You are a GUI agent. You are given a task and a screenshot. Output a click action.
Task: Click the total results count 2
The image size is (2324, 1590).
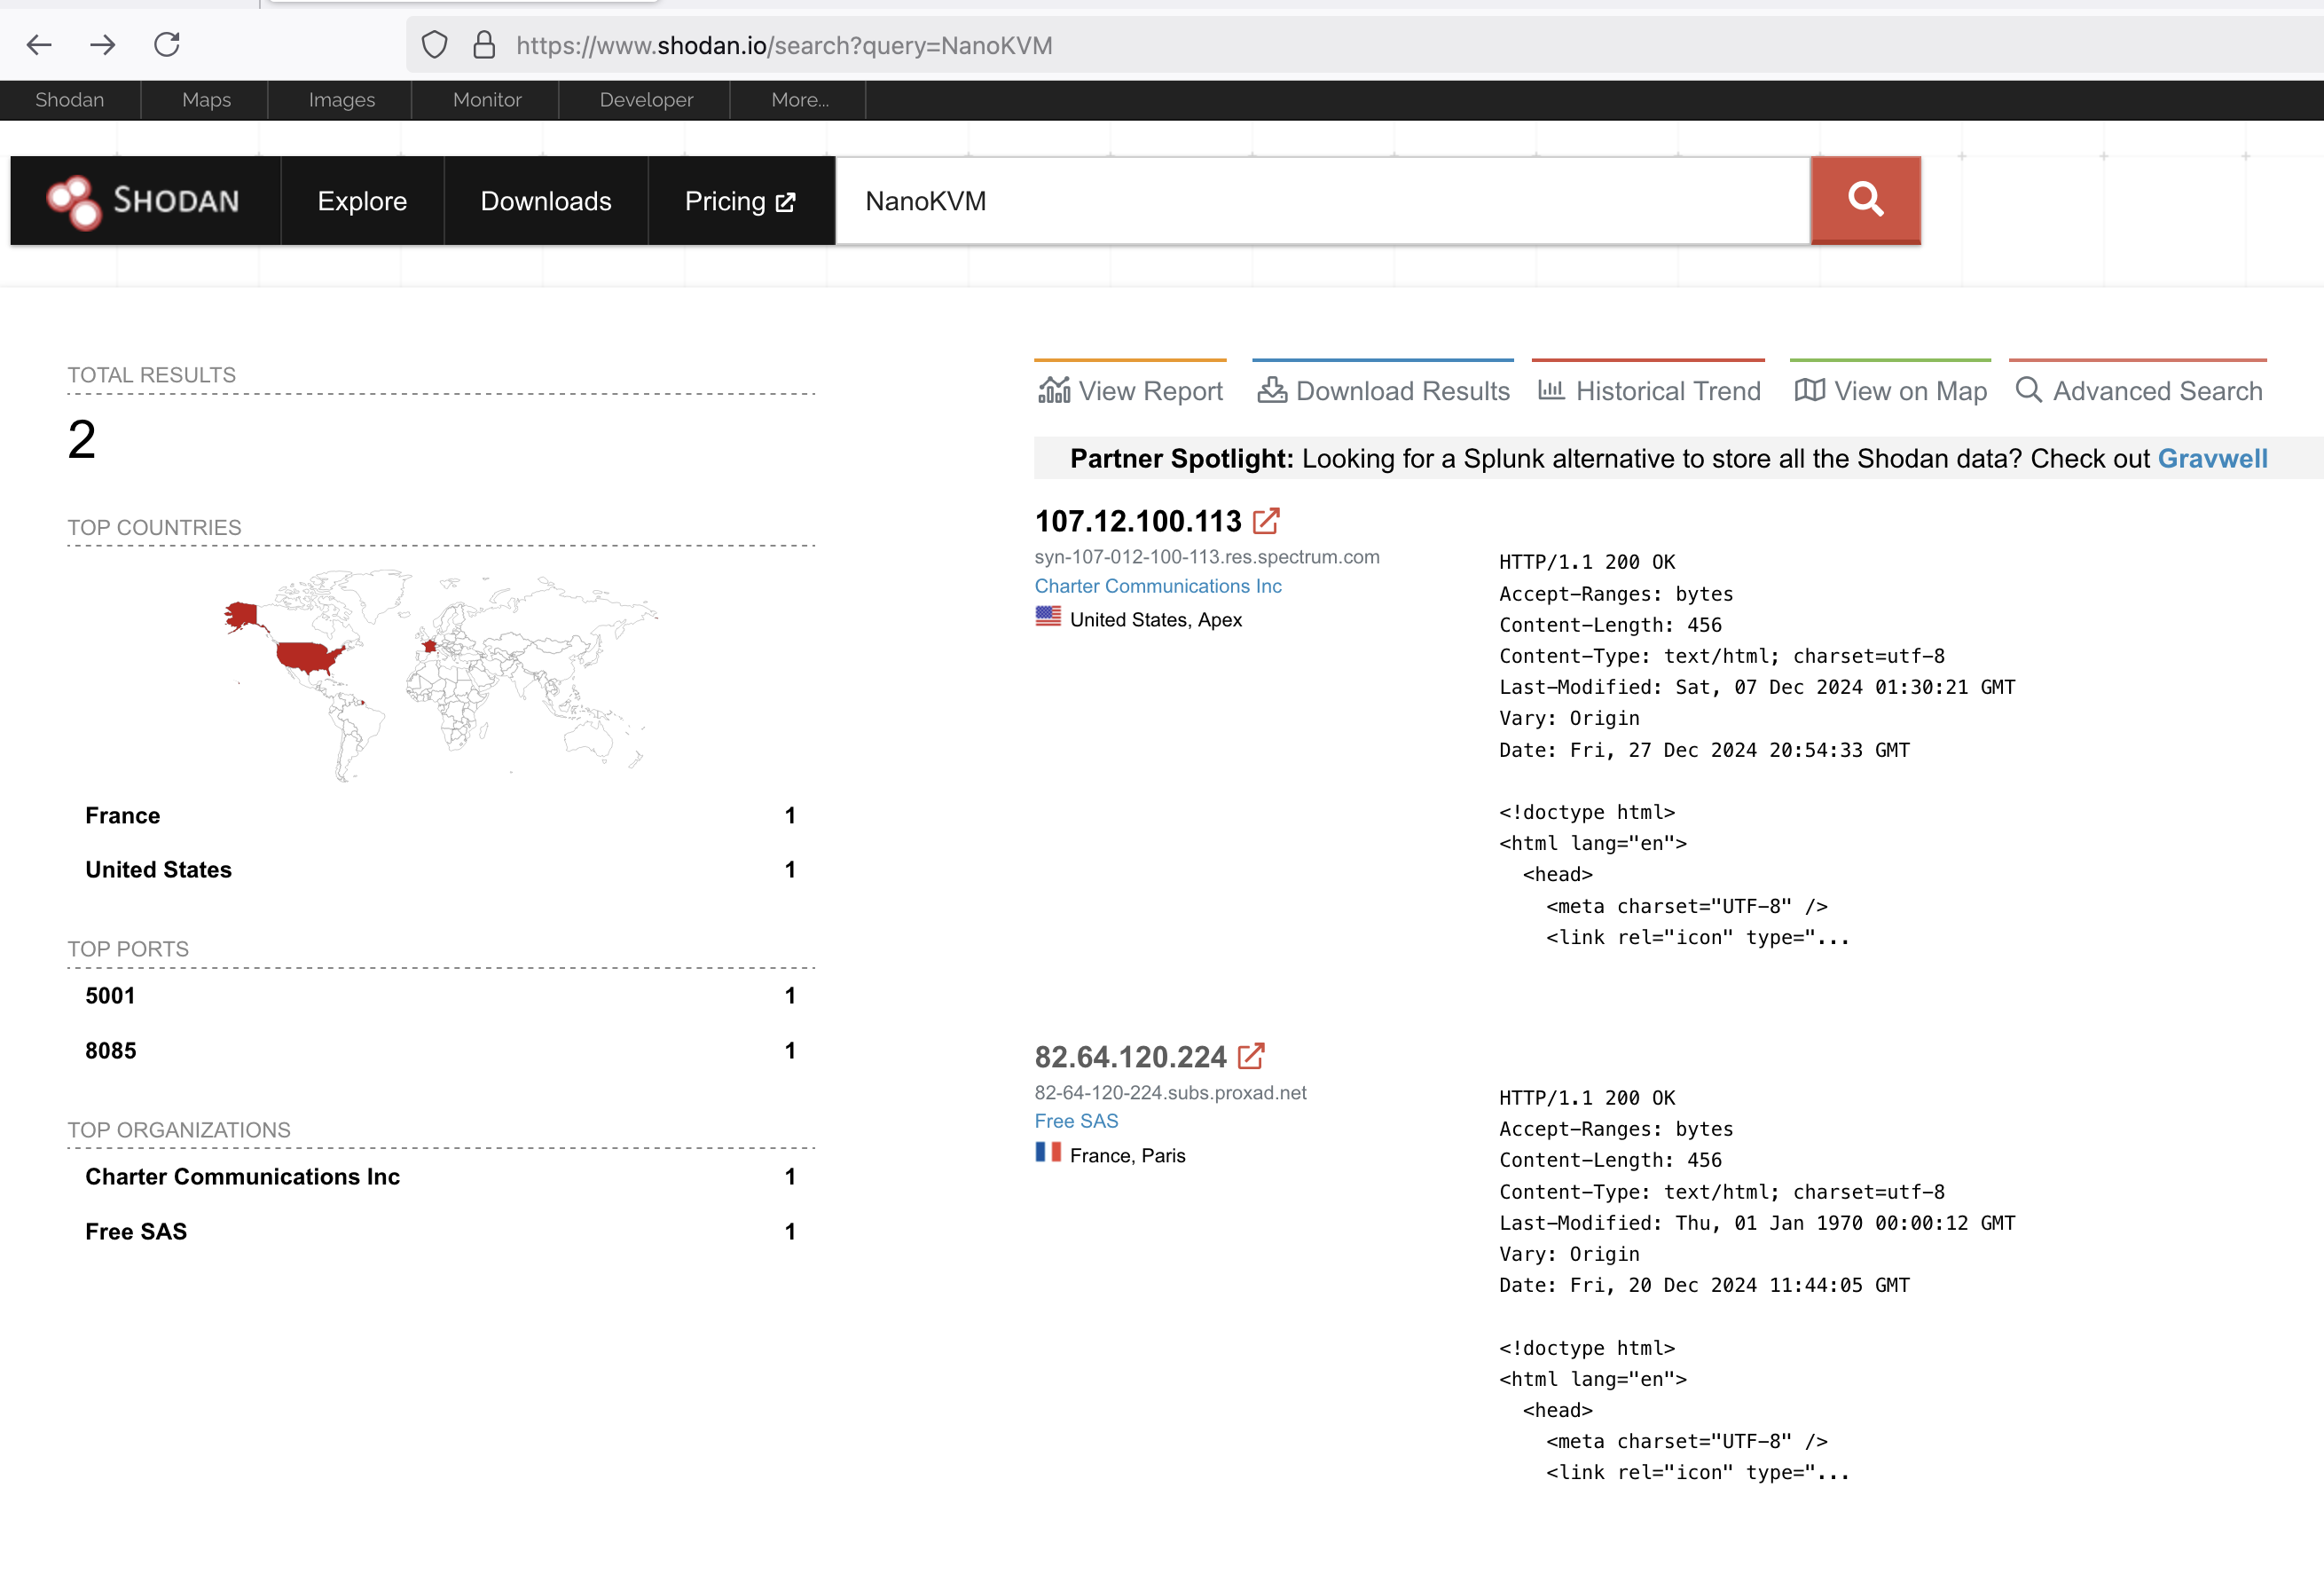coord(82,440)
